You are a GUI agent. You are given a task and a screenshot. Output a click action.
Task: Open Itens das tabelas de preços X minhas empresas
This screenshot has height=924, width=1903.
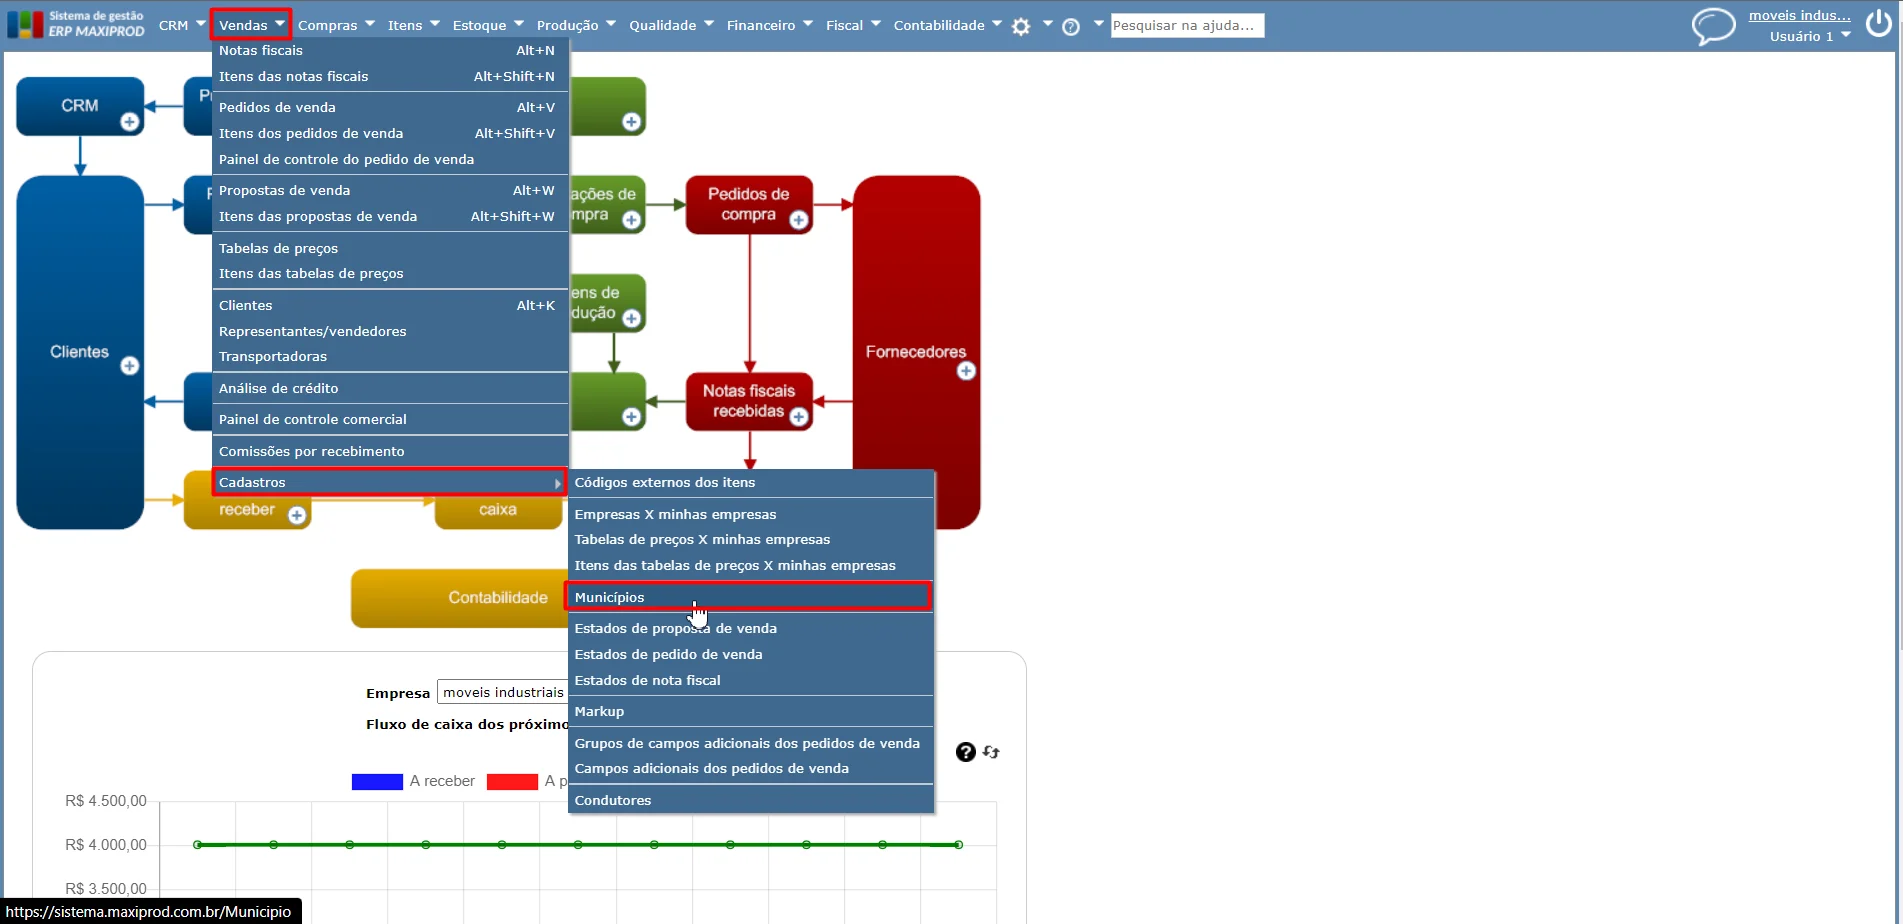pos(751,565)
